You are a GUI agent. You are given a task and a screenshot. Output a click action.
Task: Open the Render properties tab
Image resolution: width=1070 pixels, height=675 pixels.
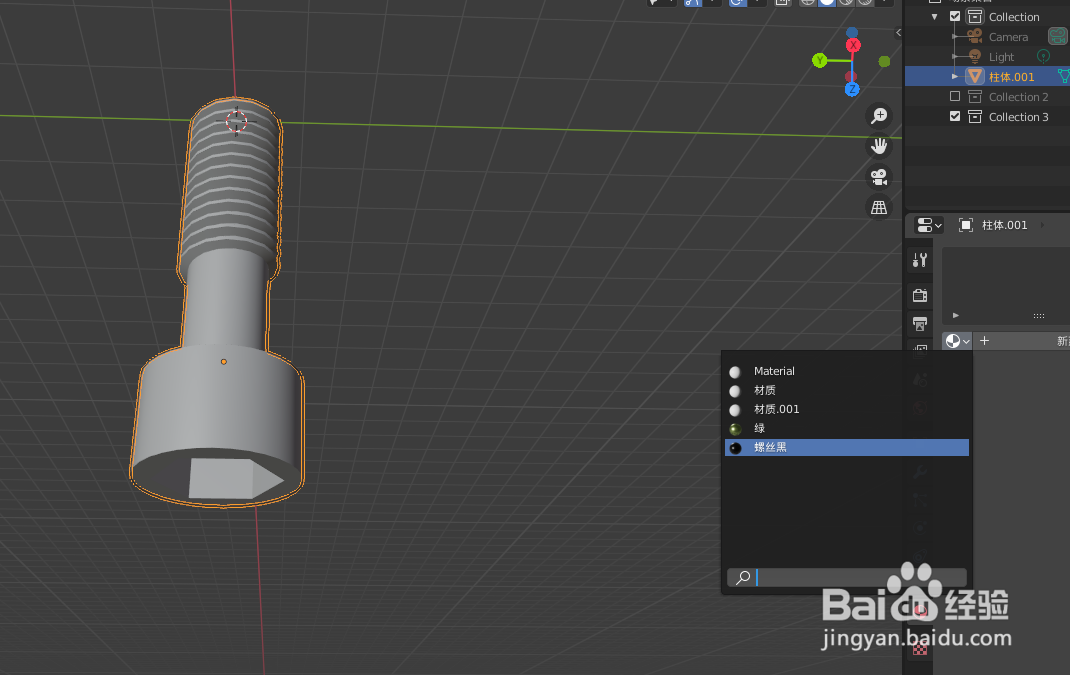click(x=920, y=295)
